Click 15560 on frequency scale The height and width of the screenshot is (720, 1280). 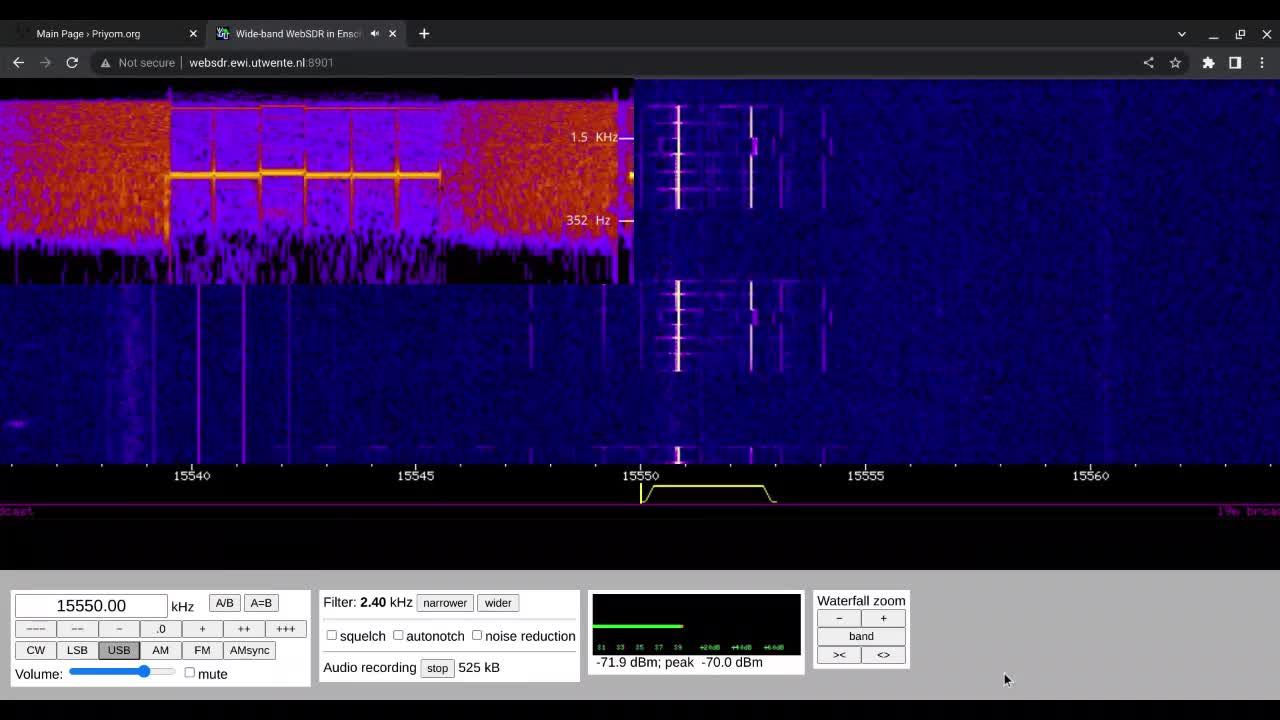pos(1091,476)
